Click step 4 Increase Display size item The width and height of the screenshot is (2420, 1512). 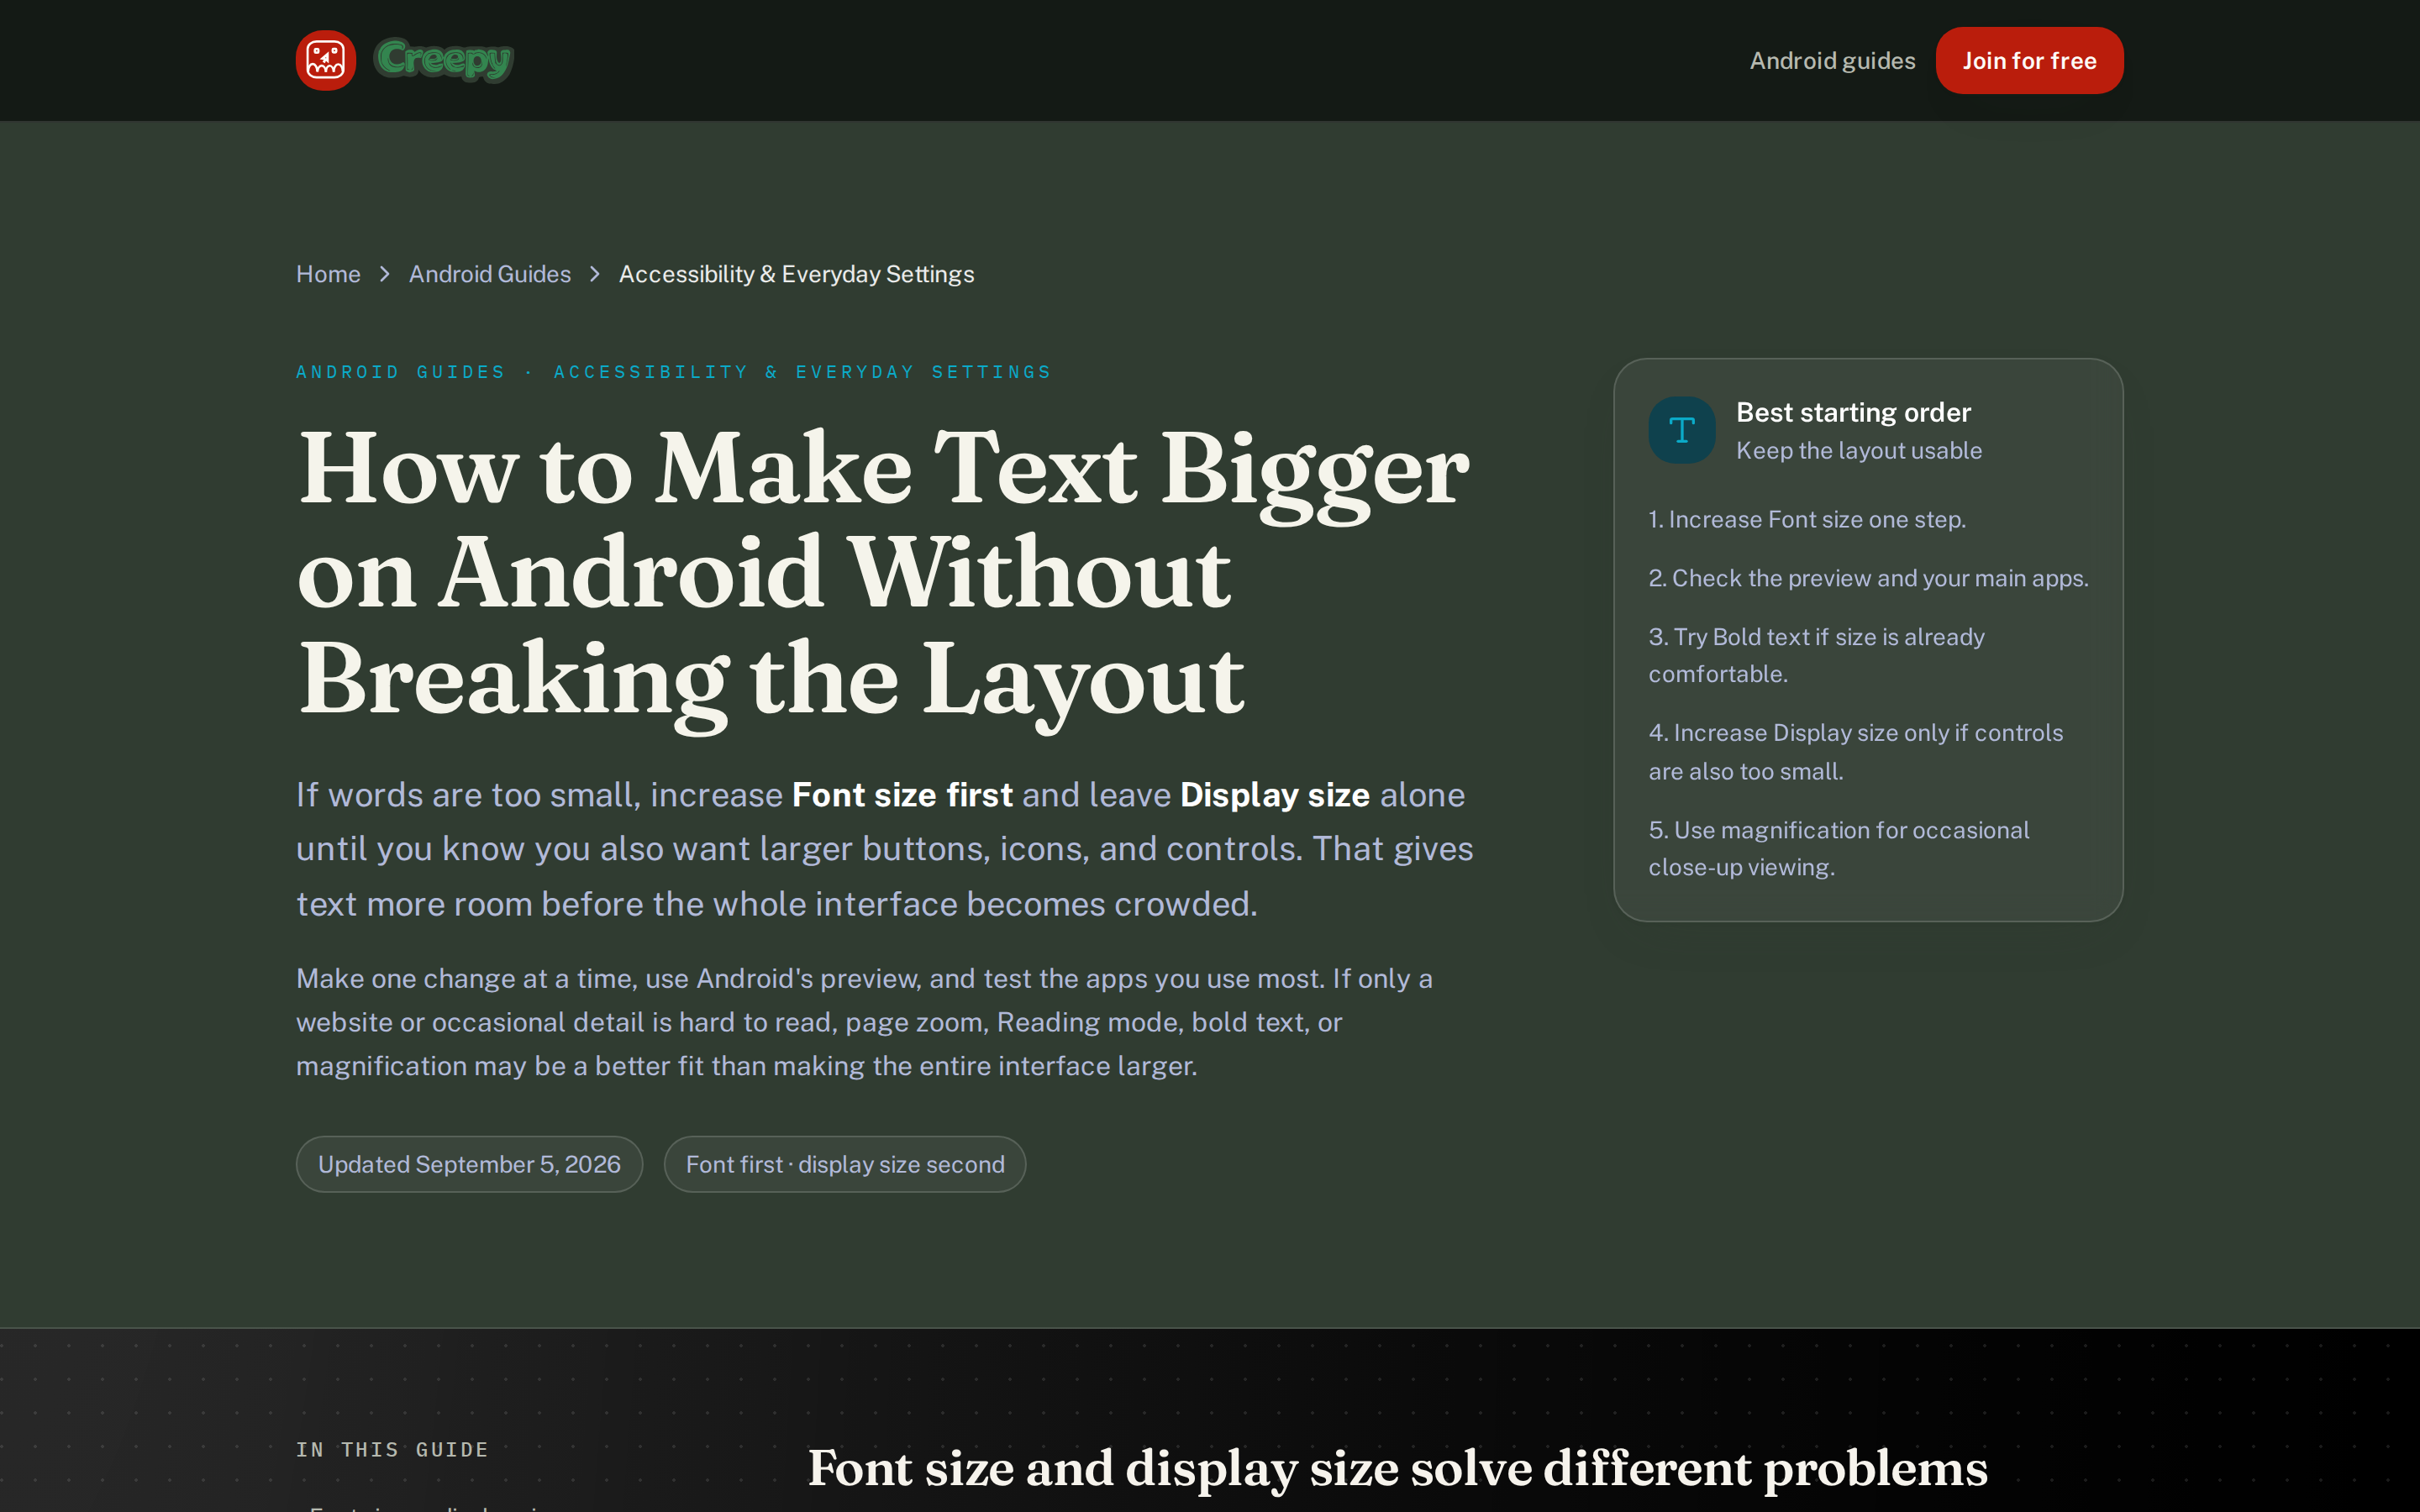[x=1855, y=752]
